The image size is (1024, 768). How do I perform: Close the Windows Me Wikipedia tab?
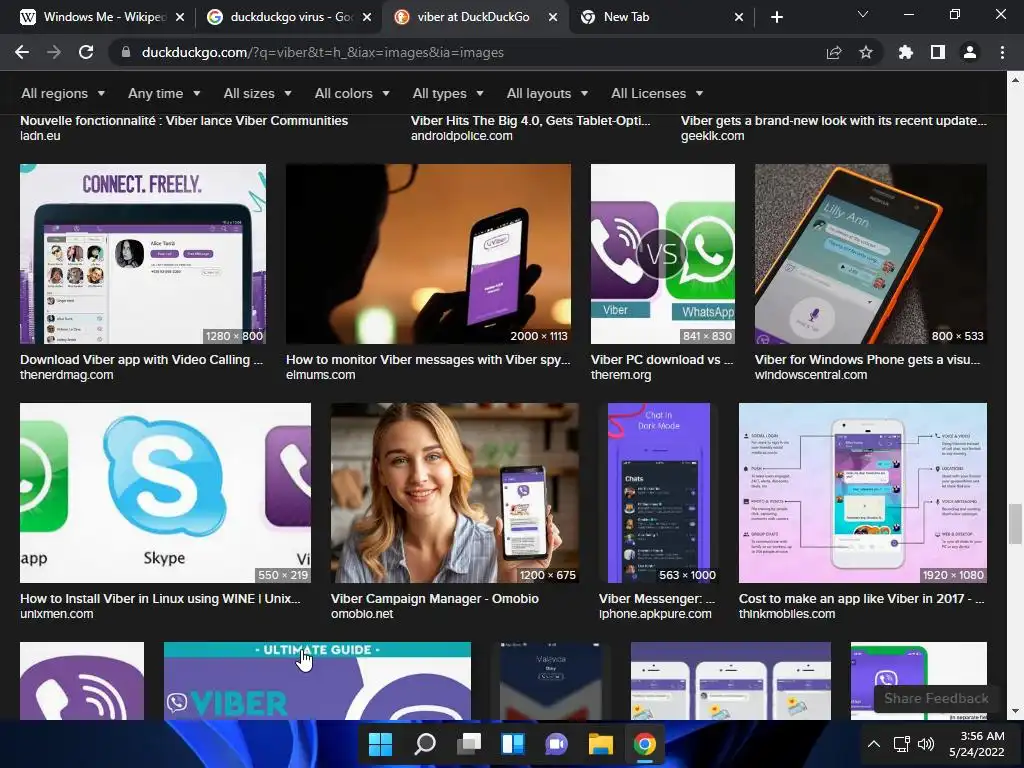180,17
